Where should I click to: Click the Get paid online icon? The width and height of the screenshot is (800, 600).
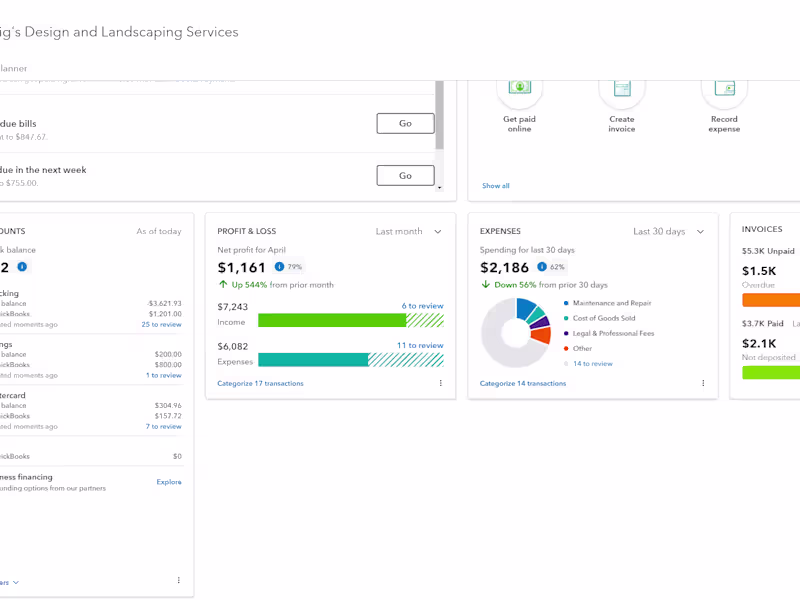click(519, 89)
